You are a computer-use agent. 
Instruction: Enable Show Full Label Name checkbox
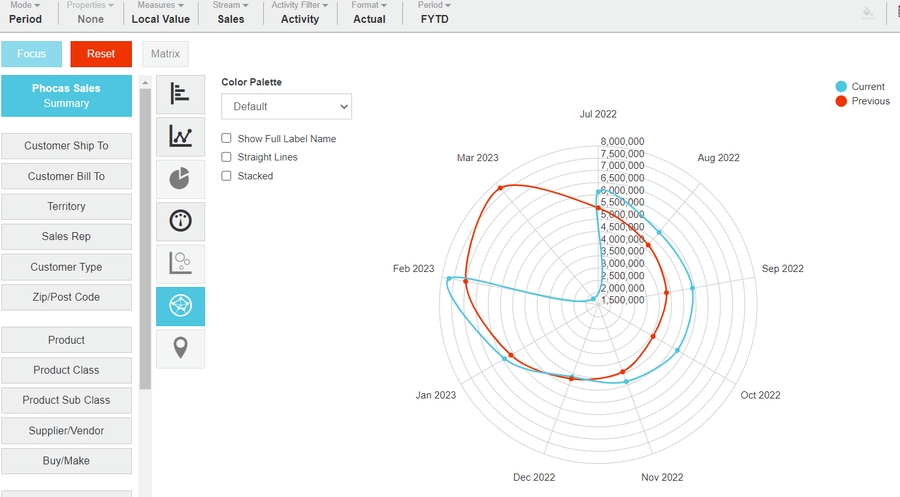pos(227,139)
